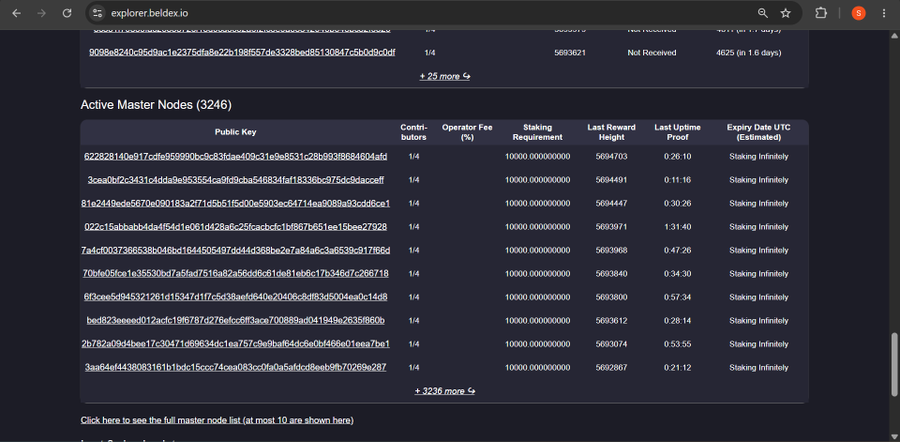Screen dimensions: 900x442
Task: Select uptime proof value 0:26:10
Action: pyautogui.click(x=677, y=156)
